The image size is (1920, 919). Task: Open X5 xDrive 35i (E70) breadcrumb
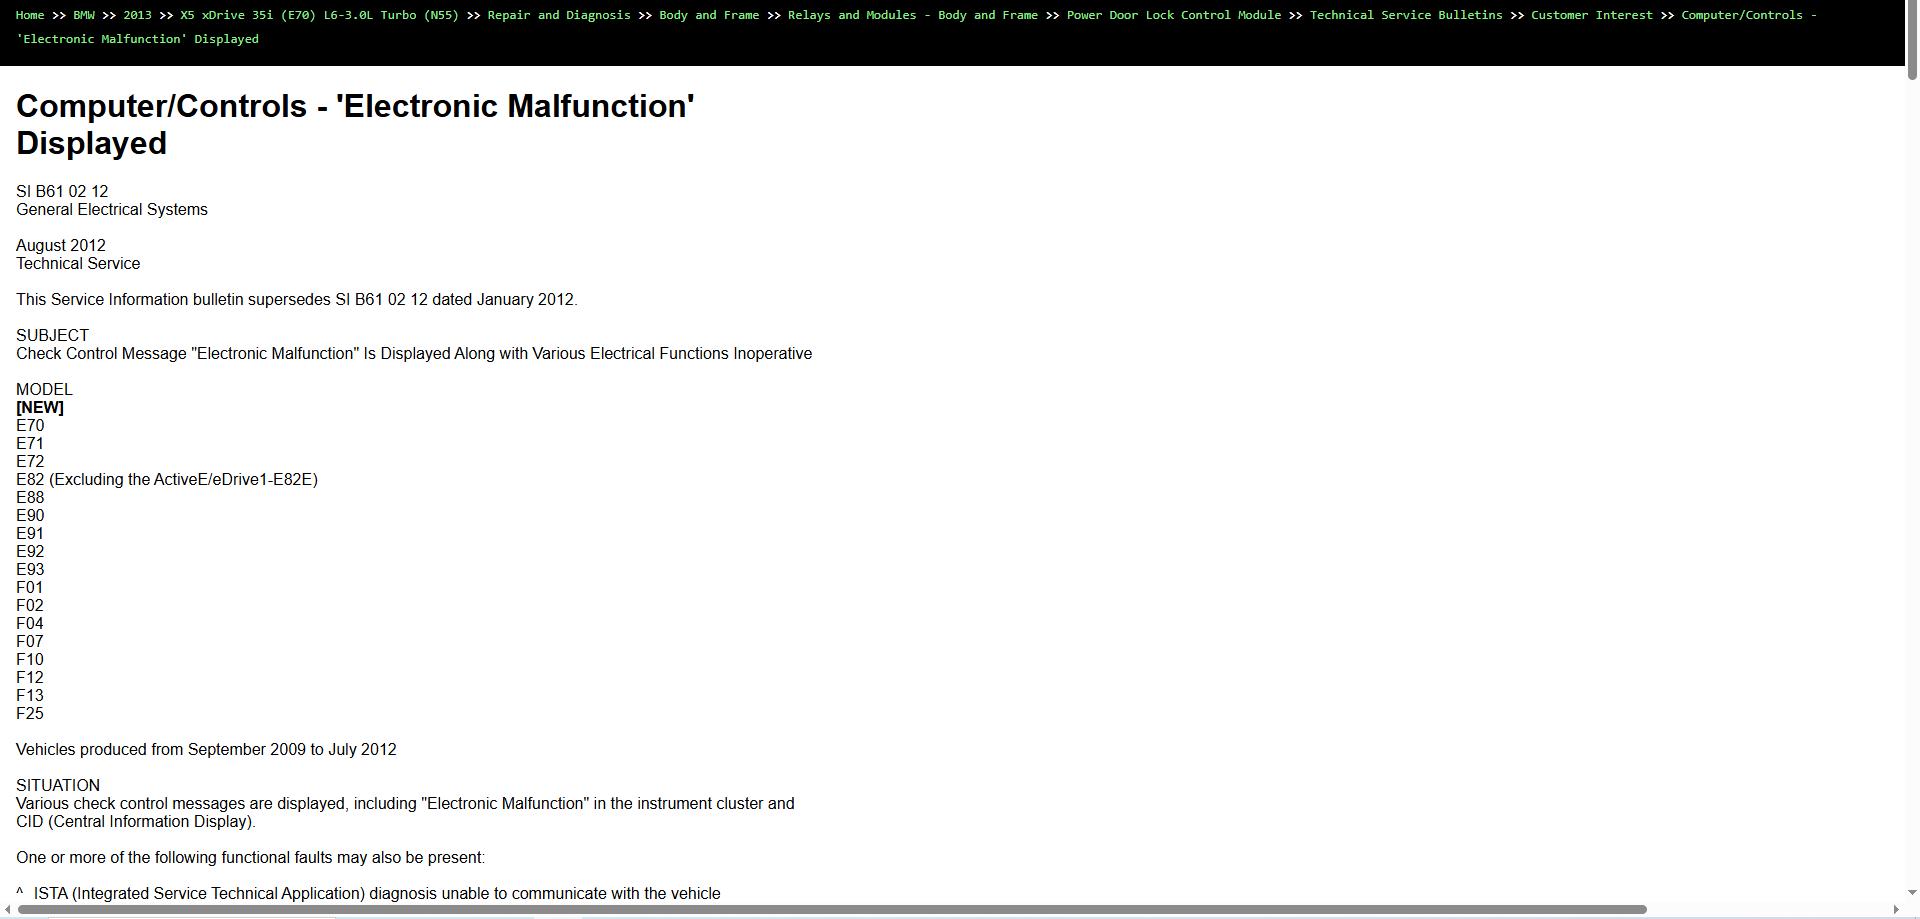pos(319,15)
